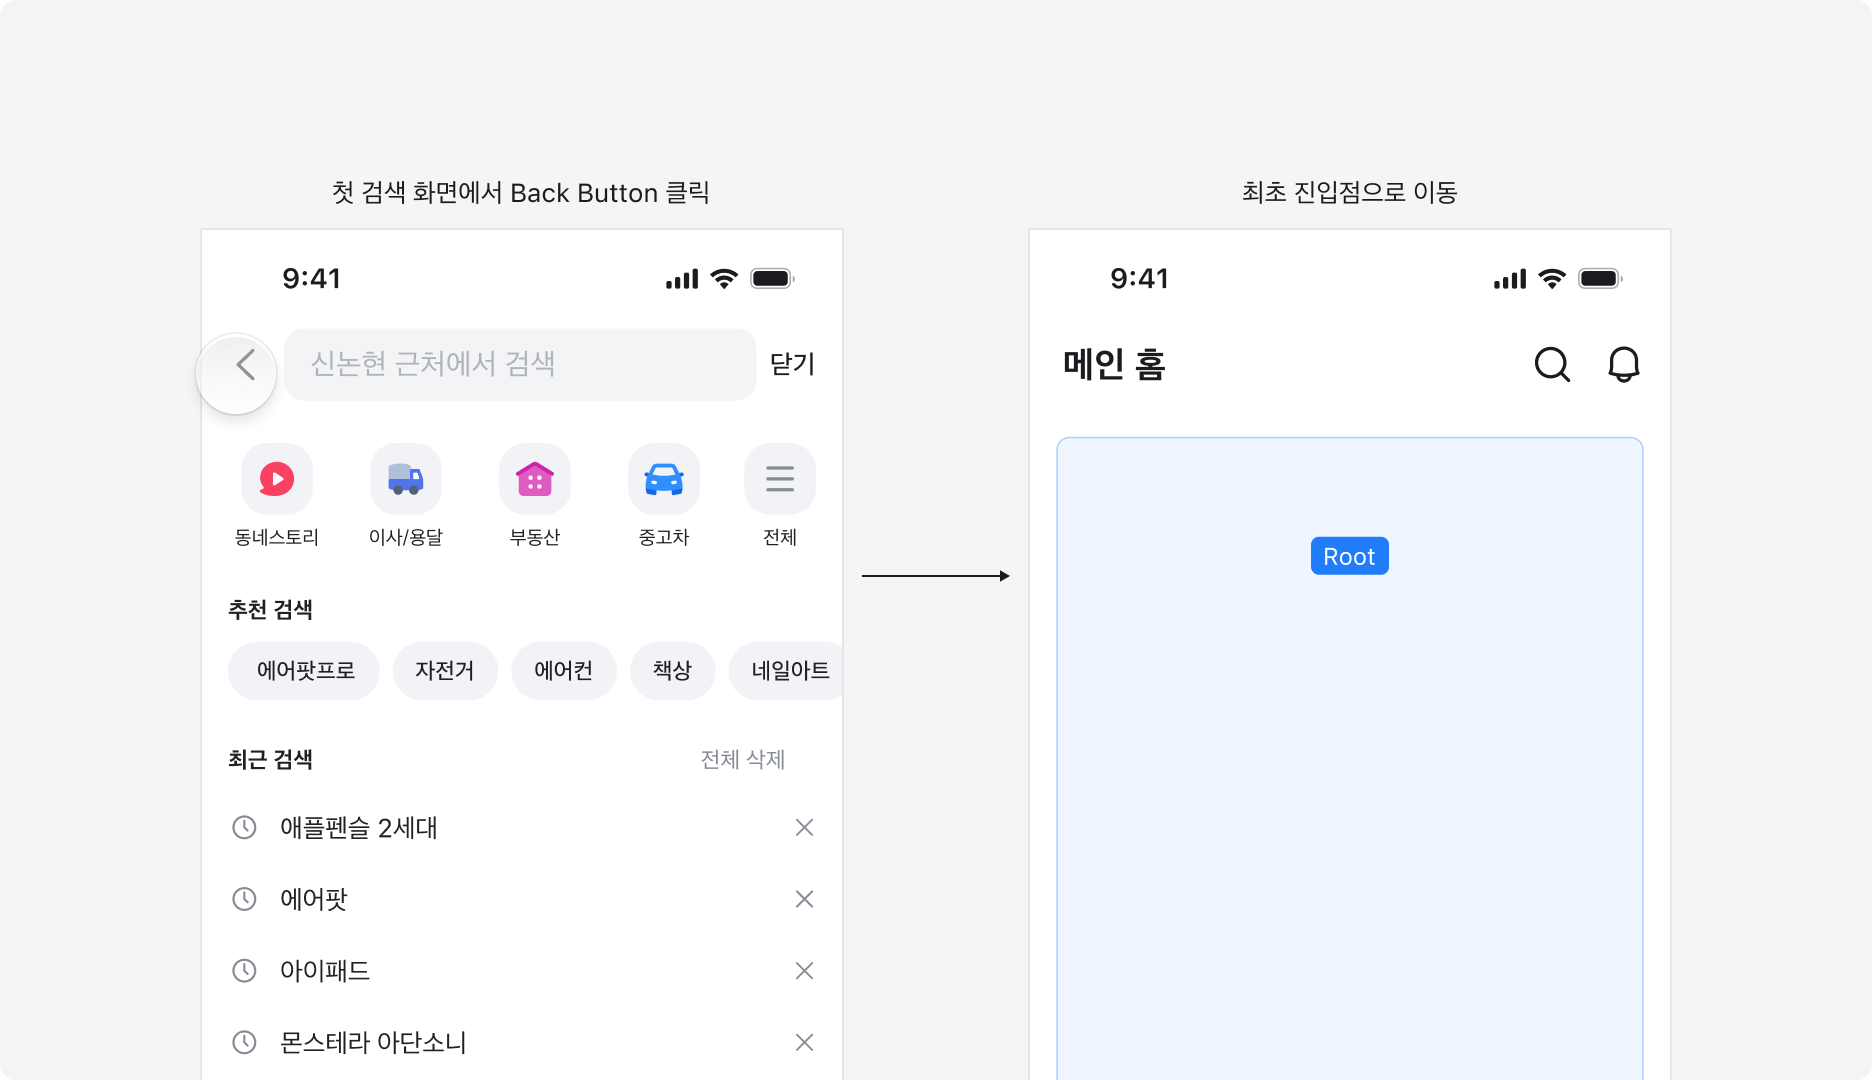Click the 메인 홈 title
1872x1080 pixels.
tap(1114, 365)
